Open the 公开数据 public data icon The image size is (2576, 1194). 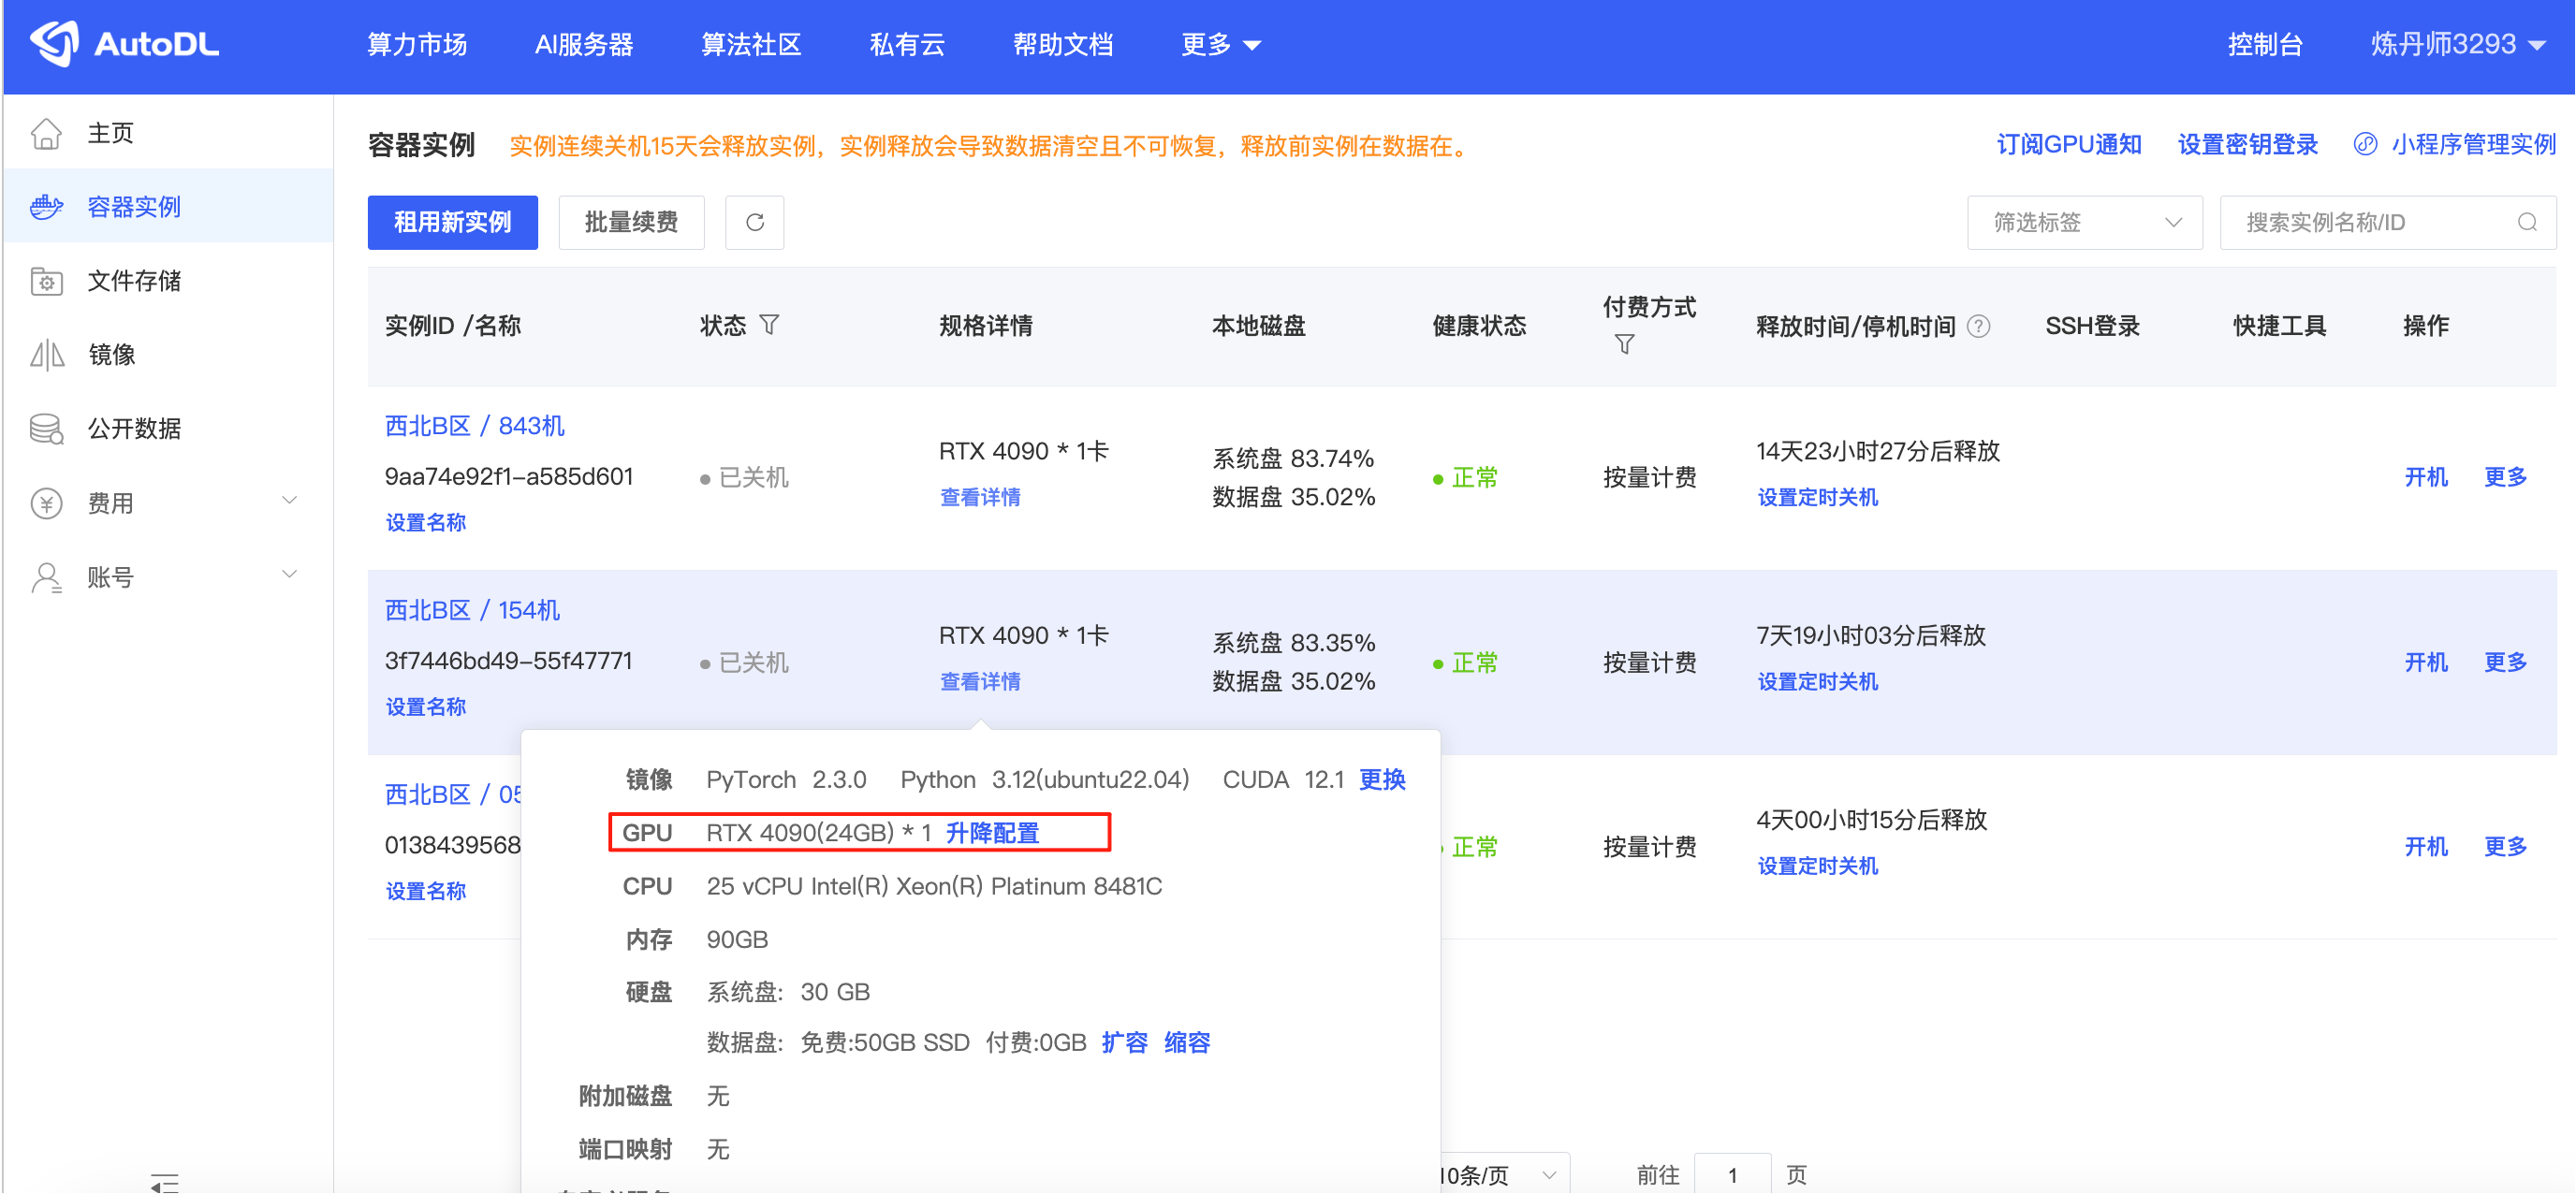[46, 429]
